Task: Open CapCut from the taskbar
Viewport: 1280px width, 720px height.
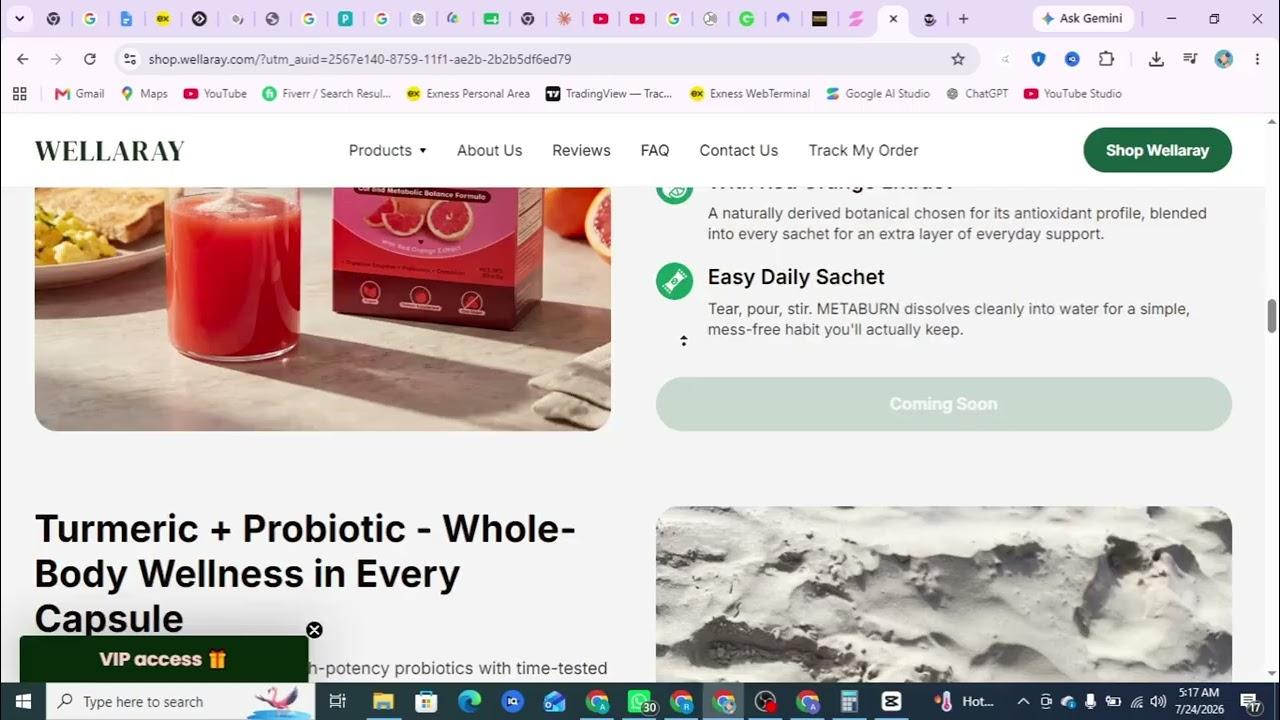Action: pyautogui.click(x=891, y=701)
